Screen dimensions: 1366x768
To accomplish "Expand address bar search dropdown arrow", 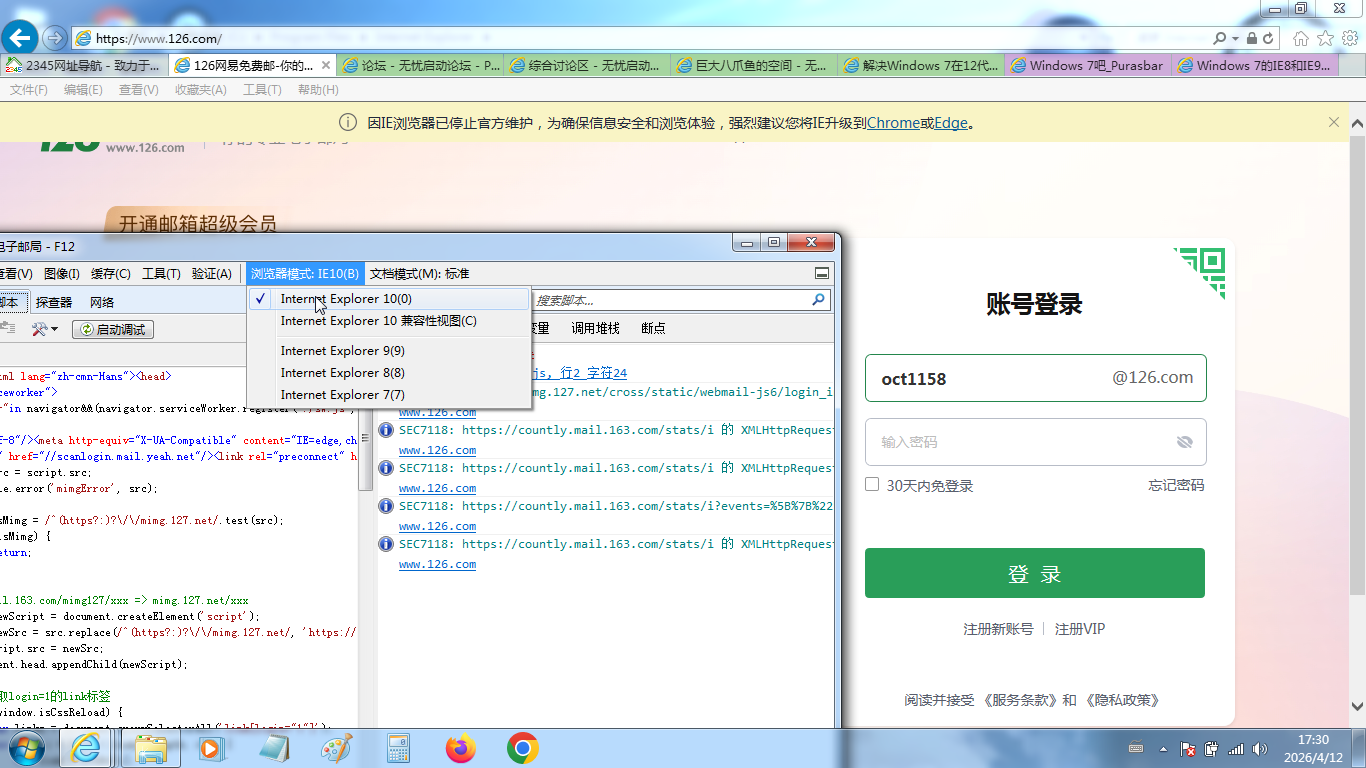I will [1235, 38].
